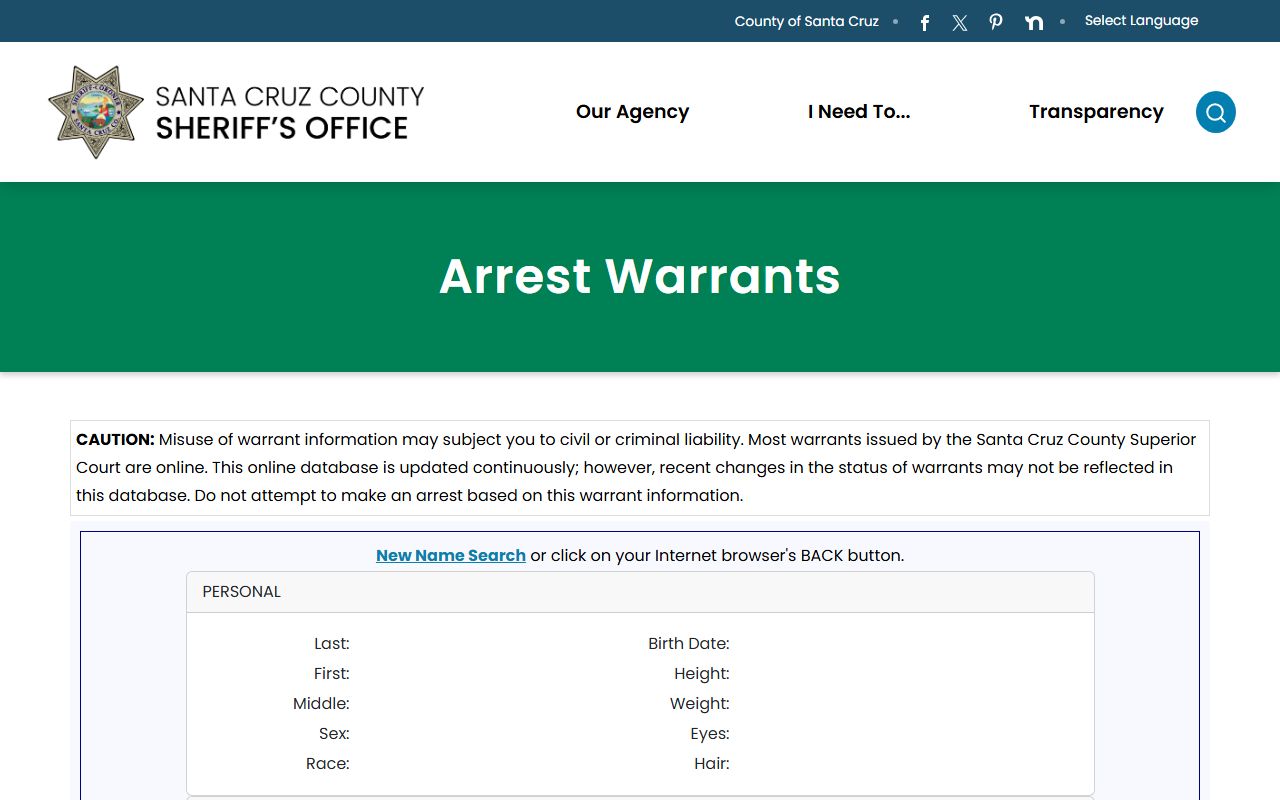Select the Weight: field label
Screen dimensions: 1280x800
(700, 703)
